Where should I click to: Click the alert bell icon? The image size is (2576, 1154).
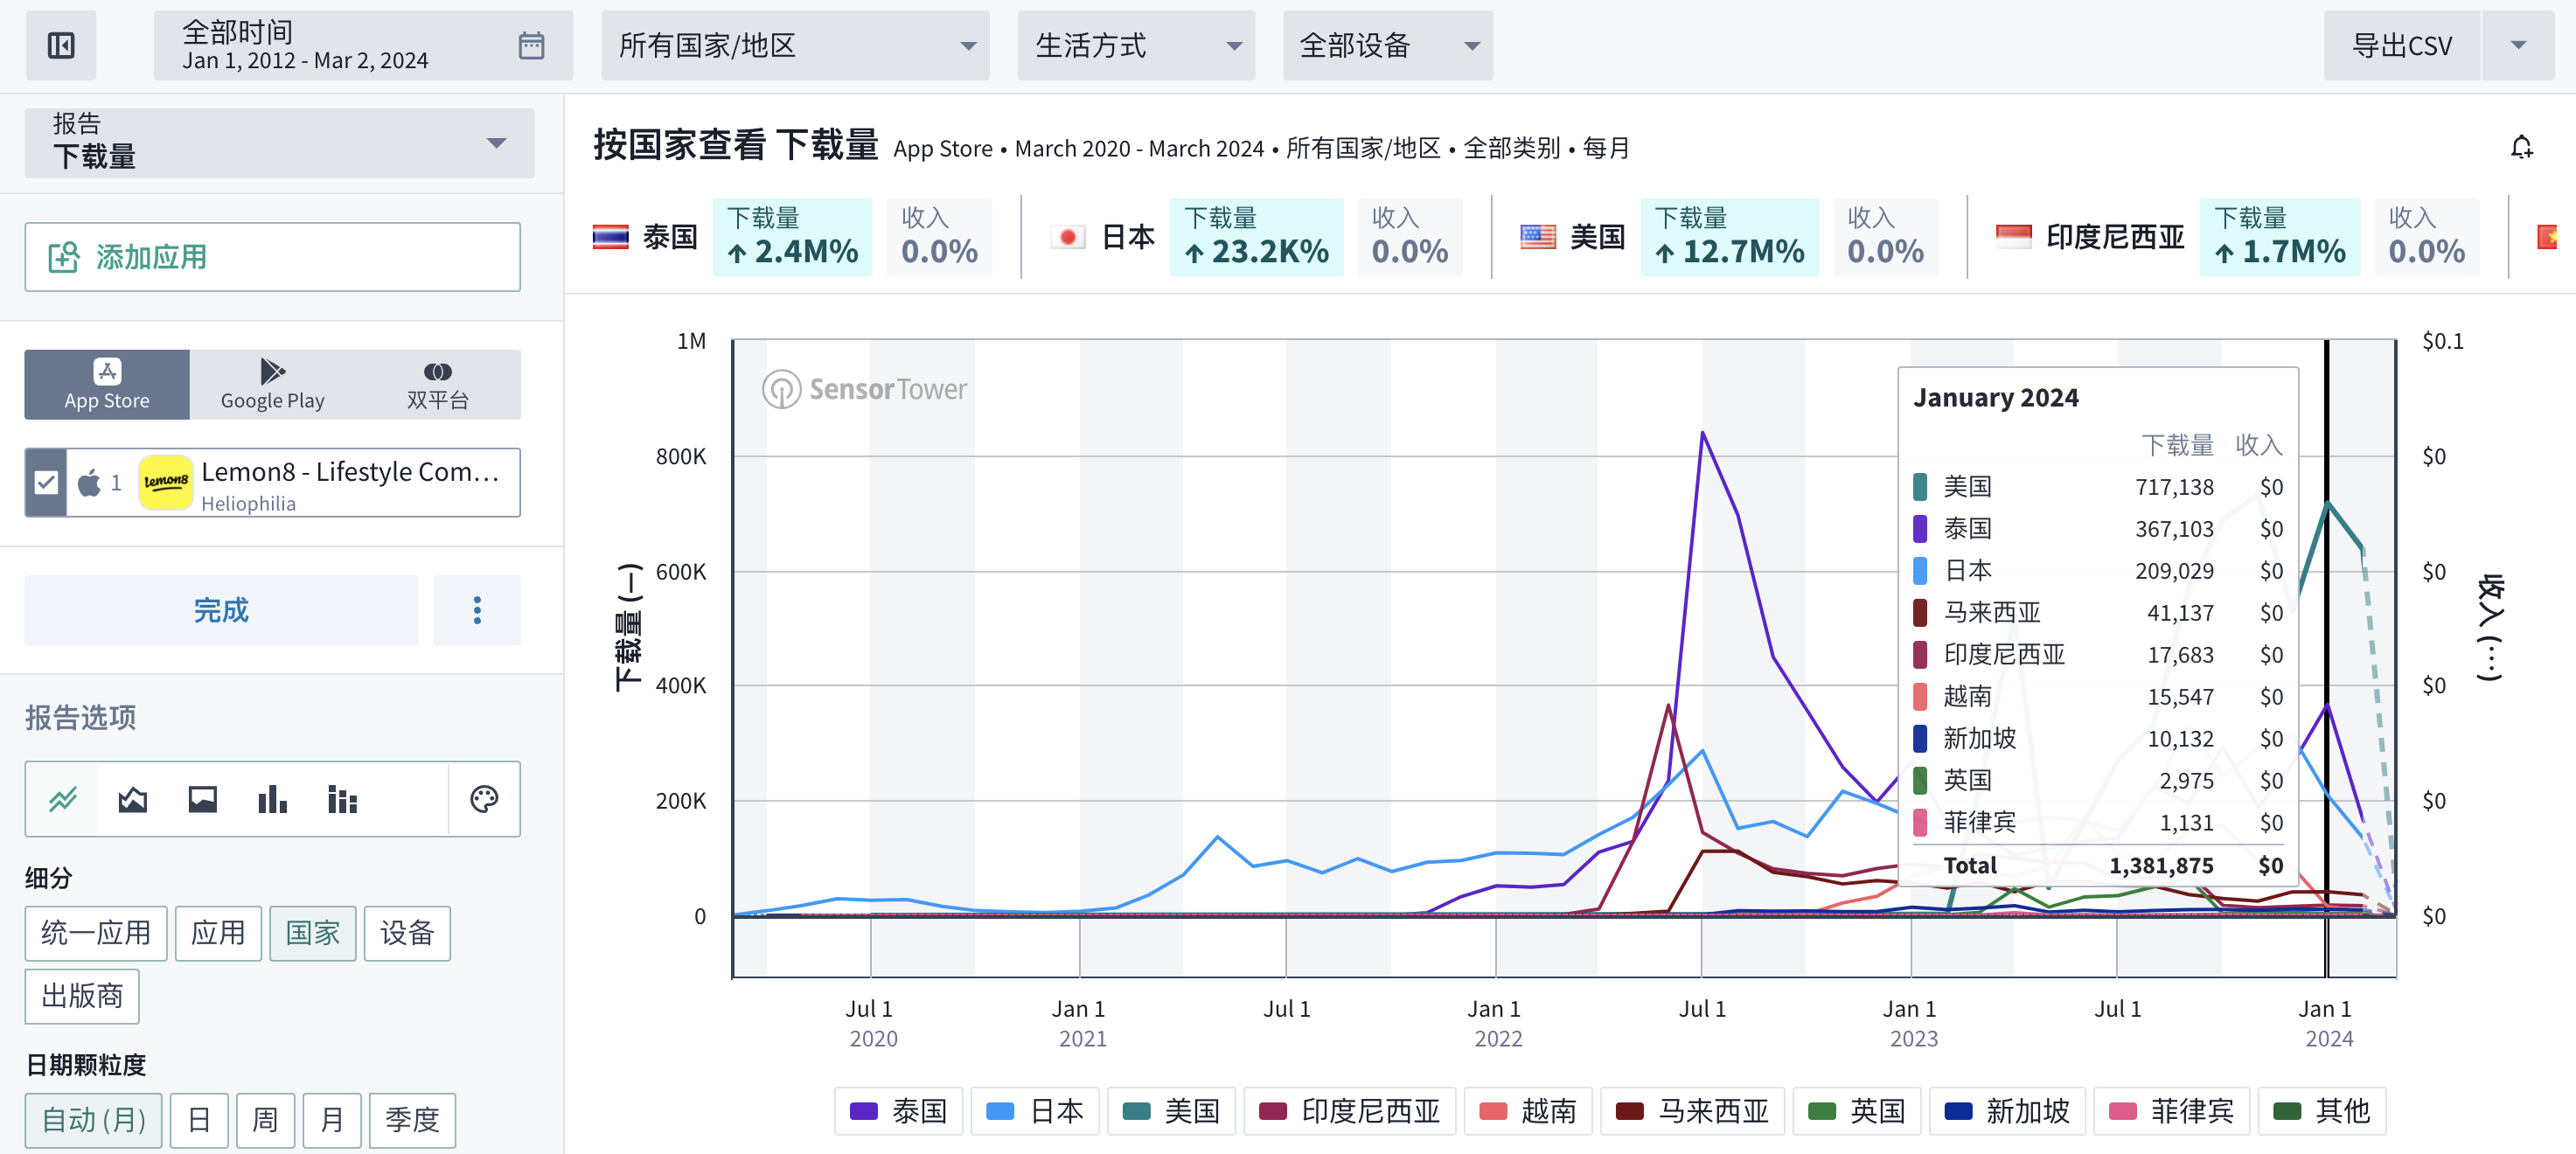pos(2521,148)
